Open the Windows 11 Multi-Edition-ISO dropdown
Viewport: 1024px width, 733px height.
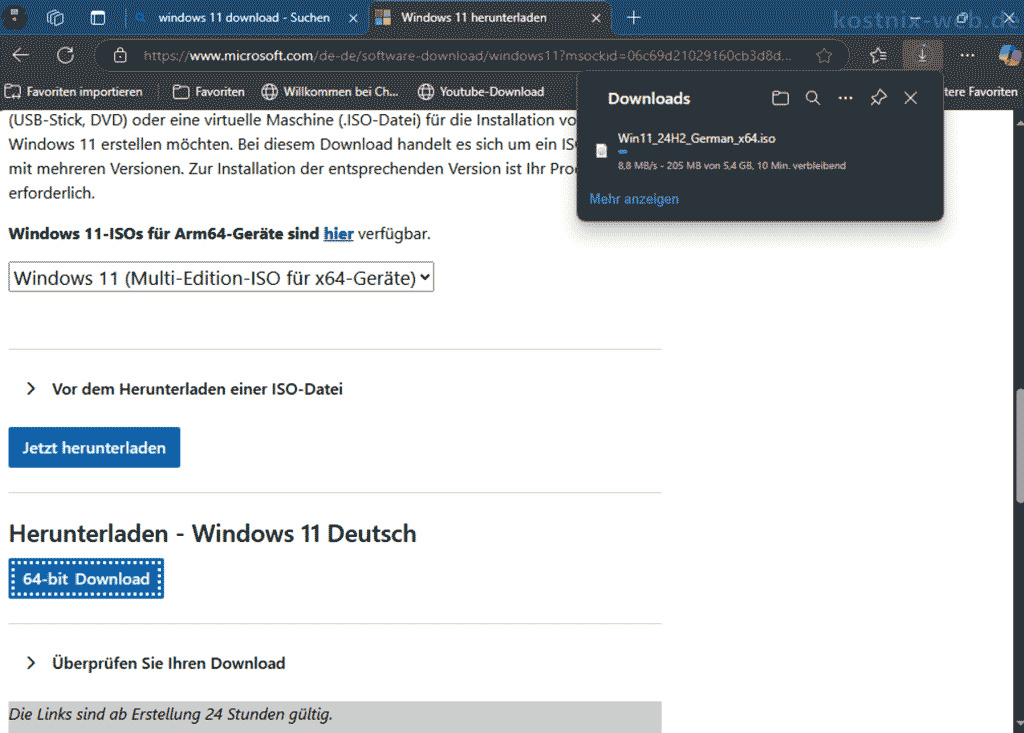pyautogui.click(x=221, y=278)
